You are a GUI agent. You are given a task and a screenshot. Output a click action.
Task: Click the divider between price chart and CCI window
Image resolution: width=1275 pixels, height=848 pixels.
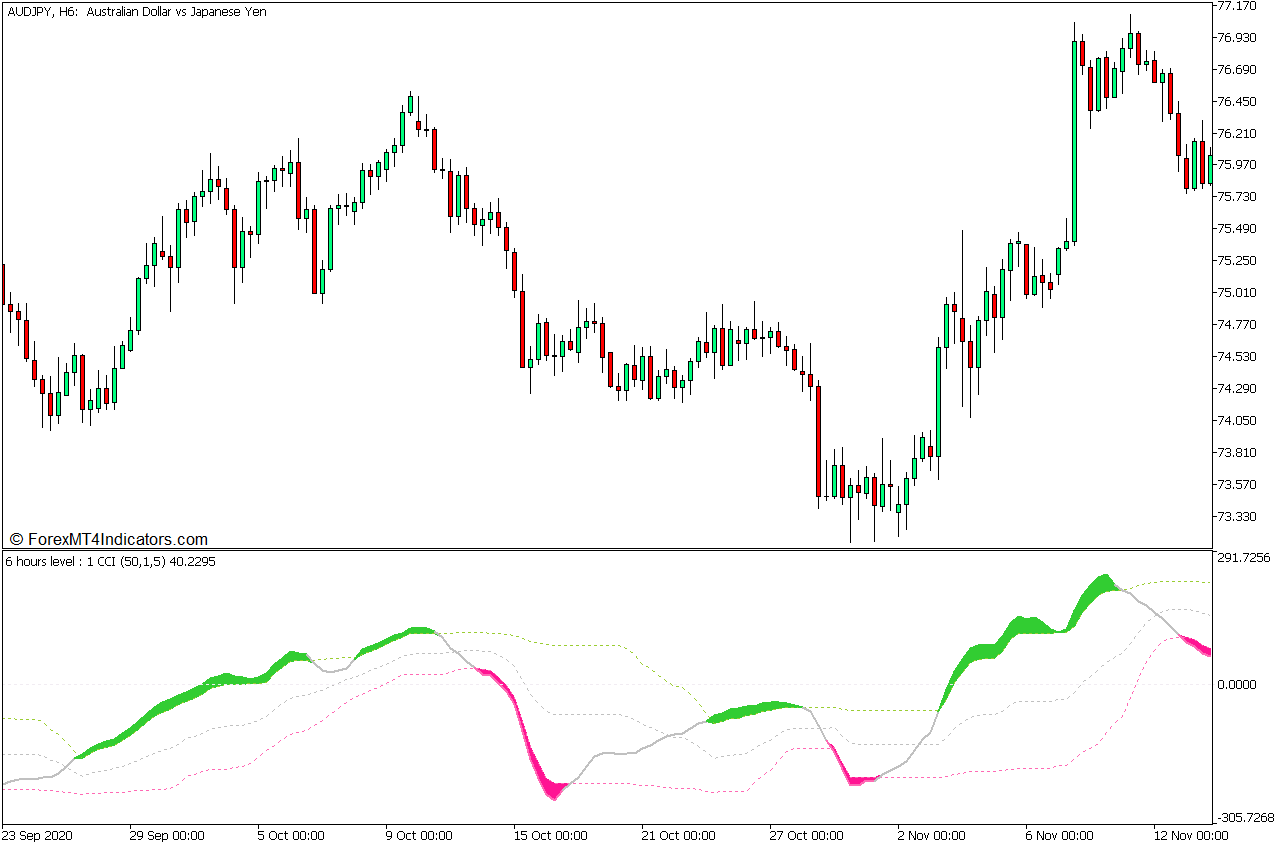click(606, 549)
